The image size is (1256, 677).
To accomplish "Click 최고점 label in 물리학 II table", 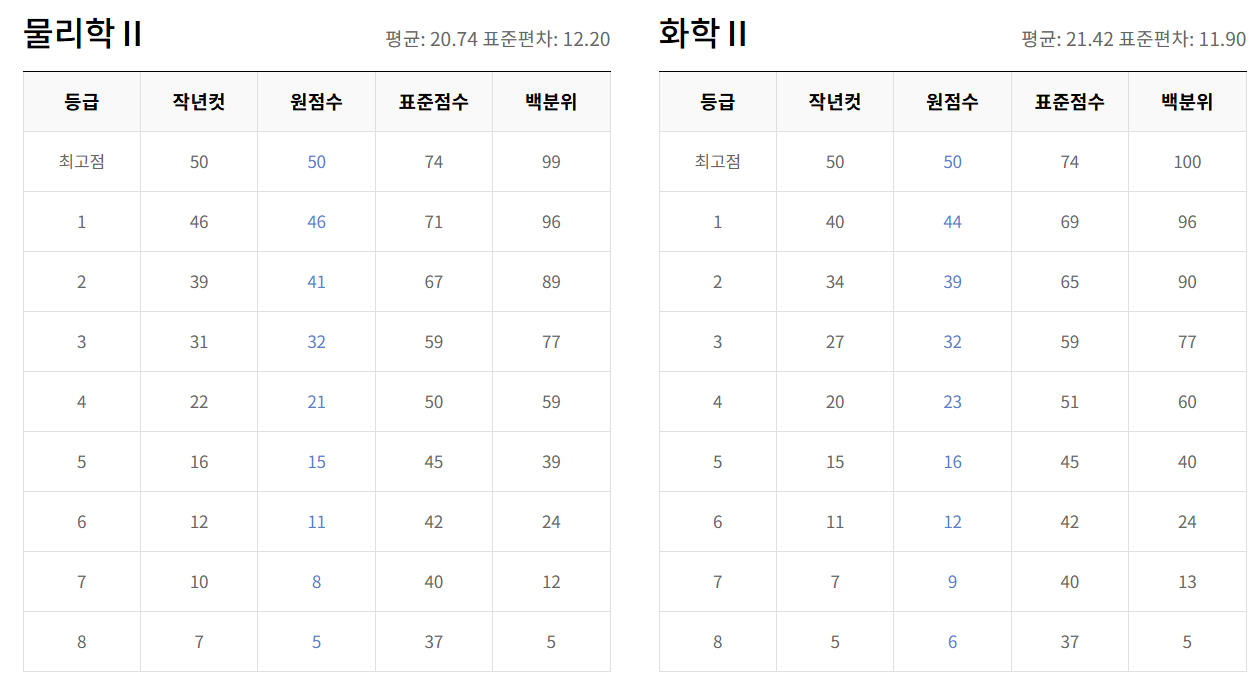I will click(x=82, y=162).
